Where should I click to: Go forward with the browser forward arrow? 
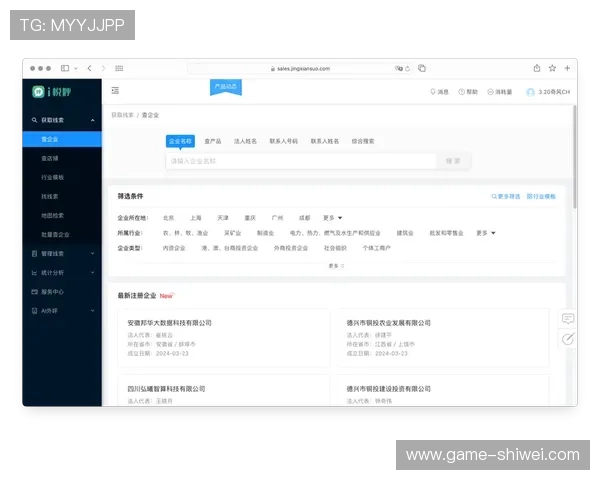click(103, 68)
